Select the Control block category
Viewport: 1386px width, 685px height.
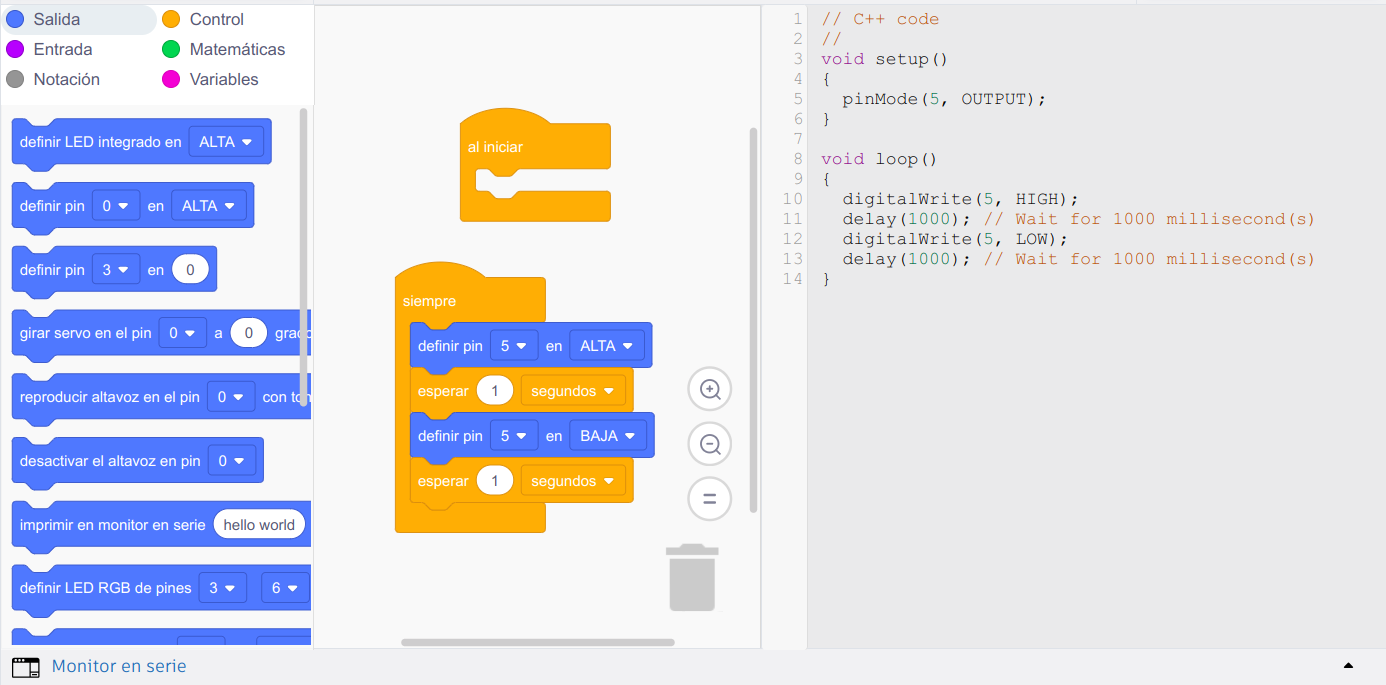(x=216, y=19)
